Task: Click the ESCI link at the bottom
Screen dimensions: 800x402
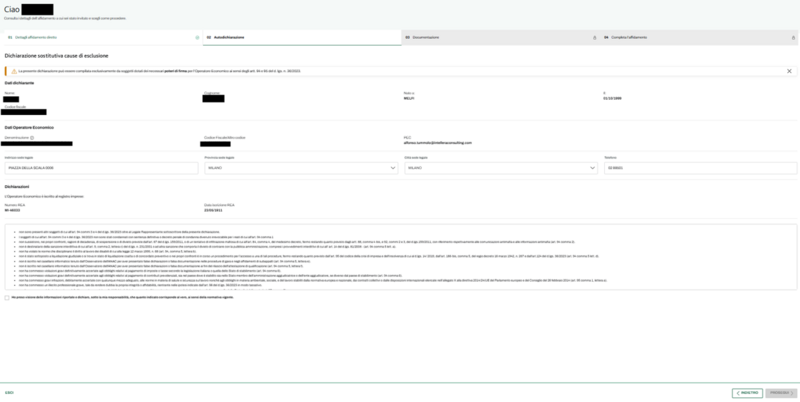Action: click(9, 393)
